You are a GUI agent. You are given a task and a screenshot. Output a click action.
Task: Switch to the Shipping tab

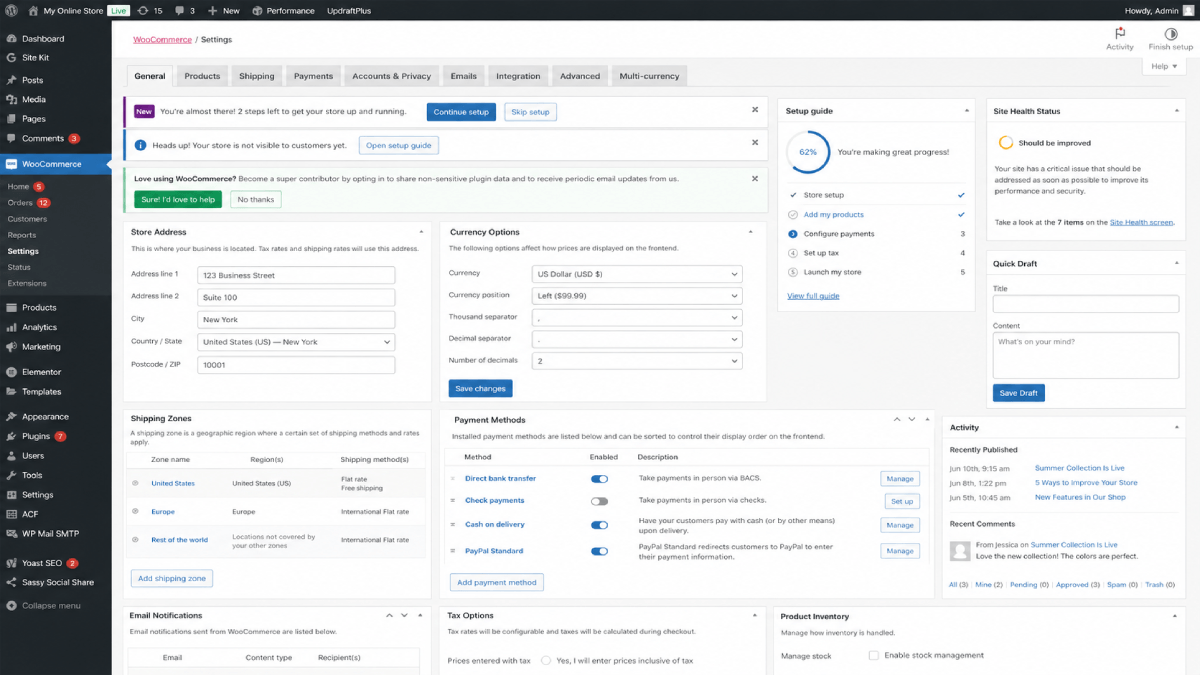(257, 76)
